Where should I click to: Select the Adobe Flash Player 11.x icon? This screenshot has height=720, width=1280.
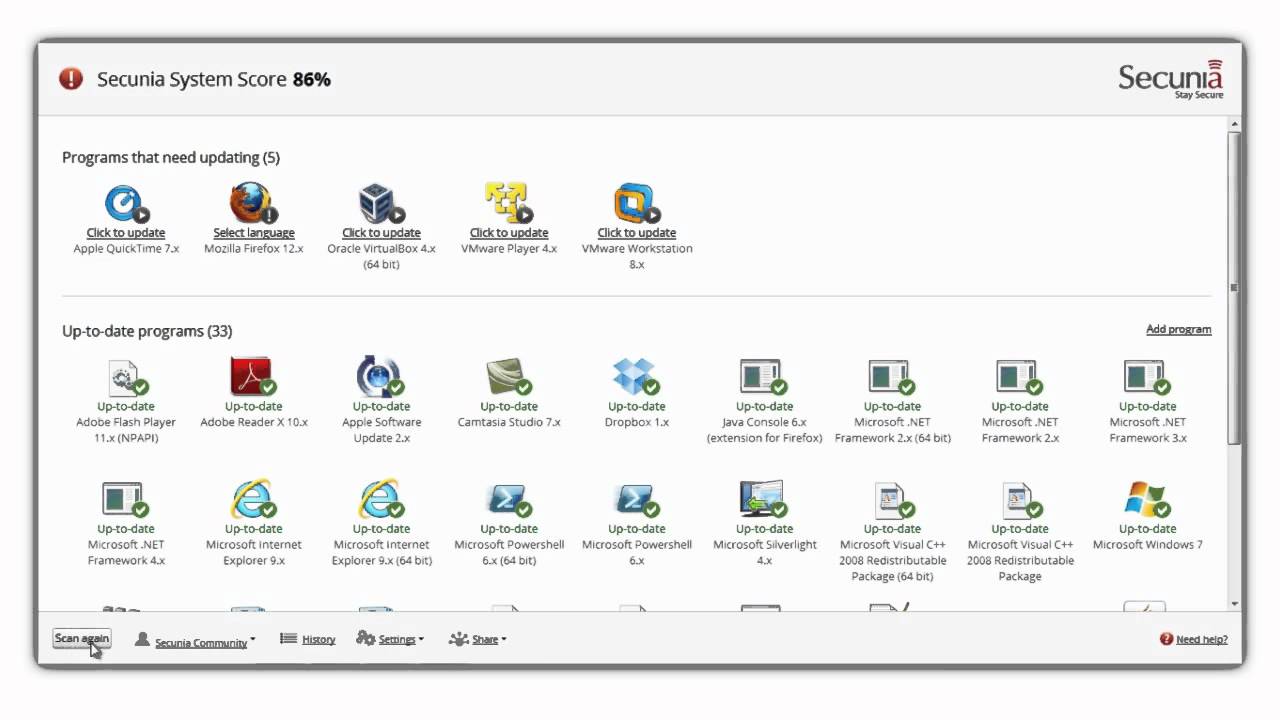coord(126,377)
